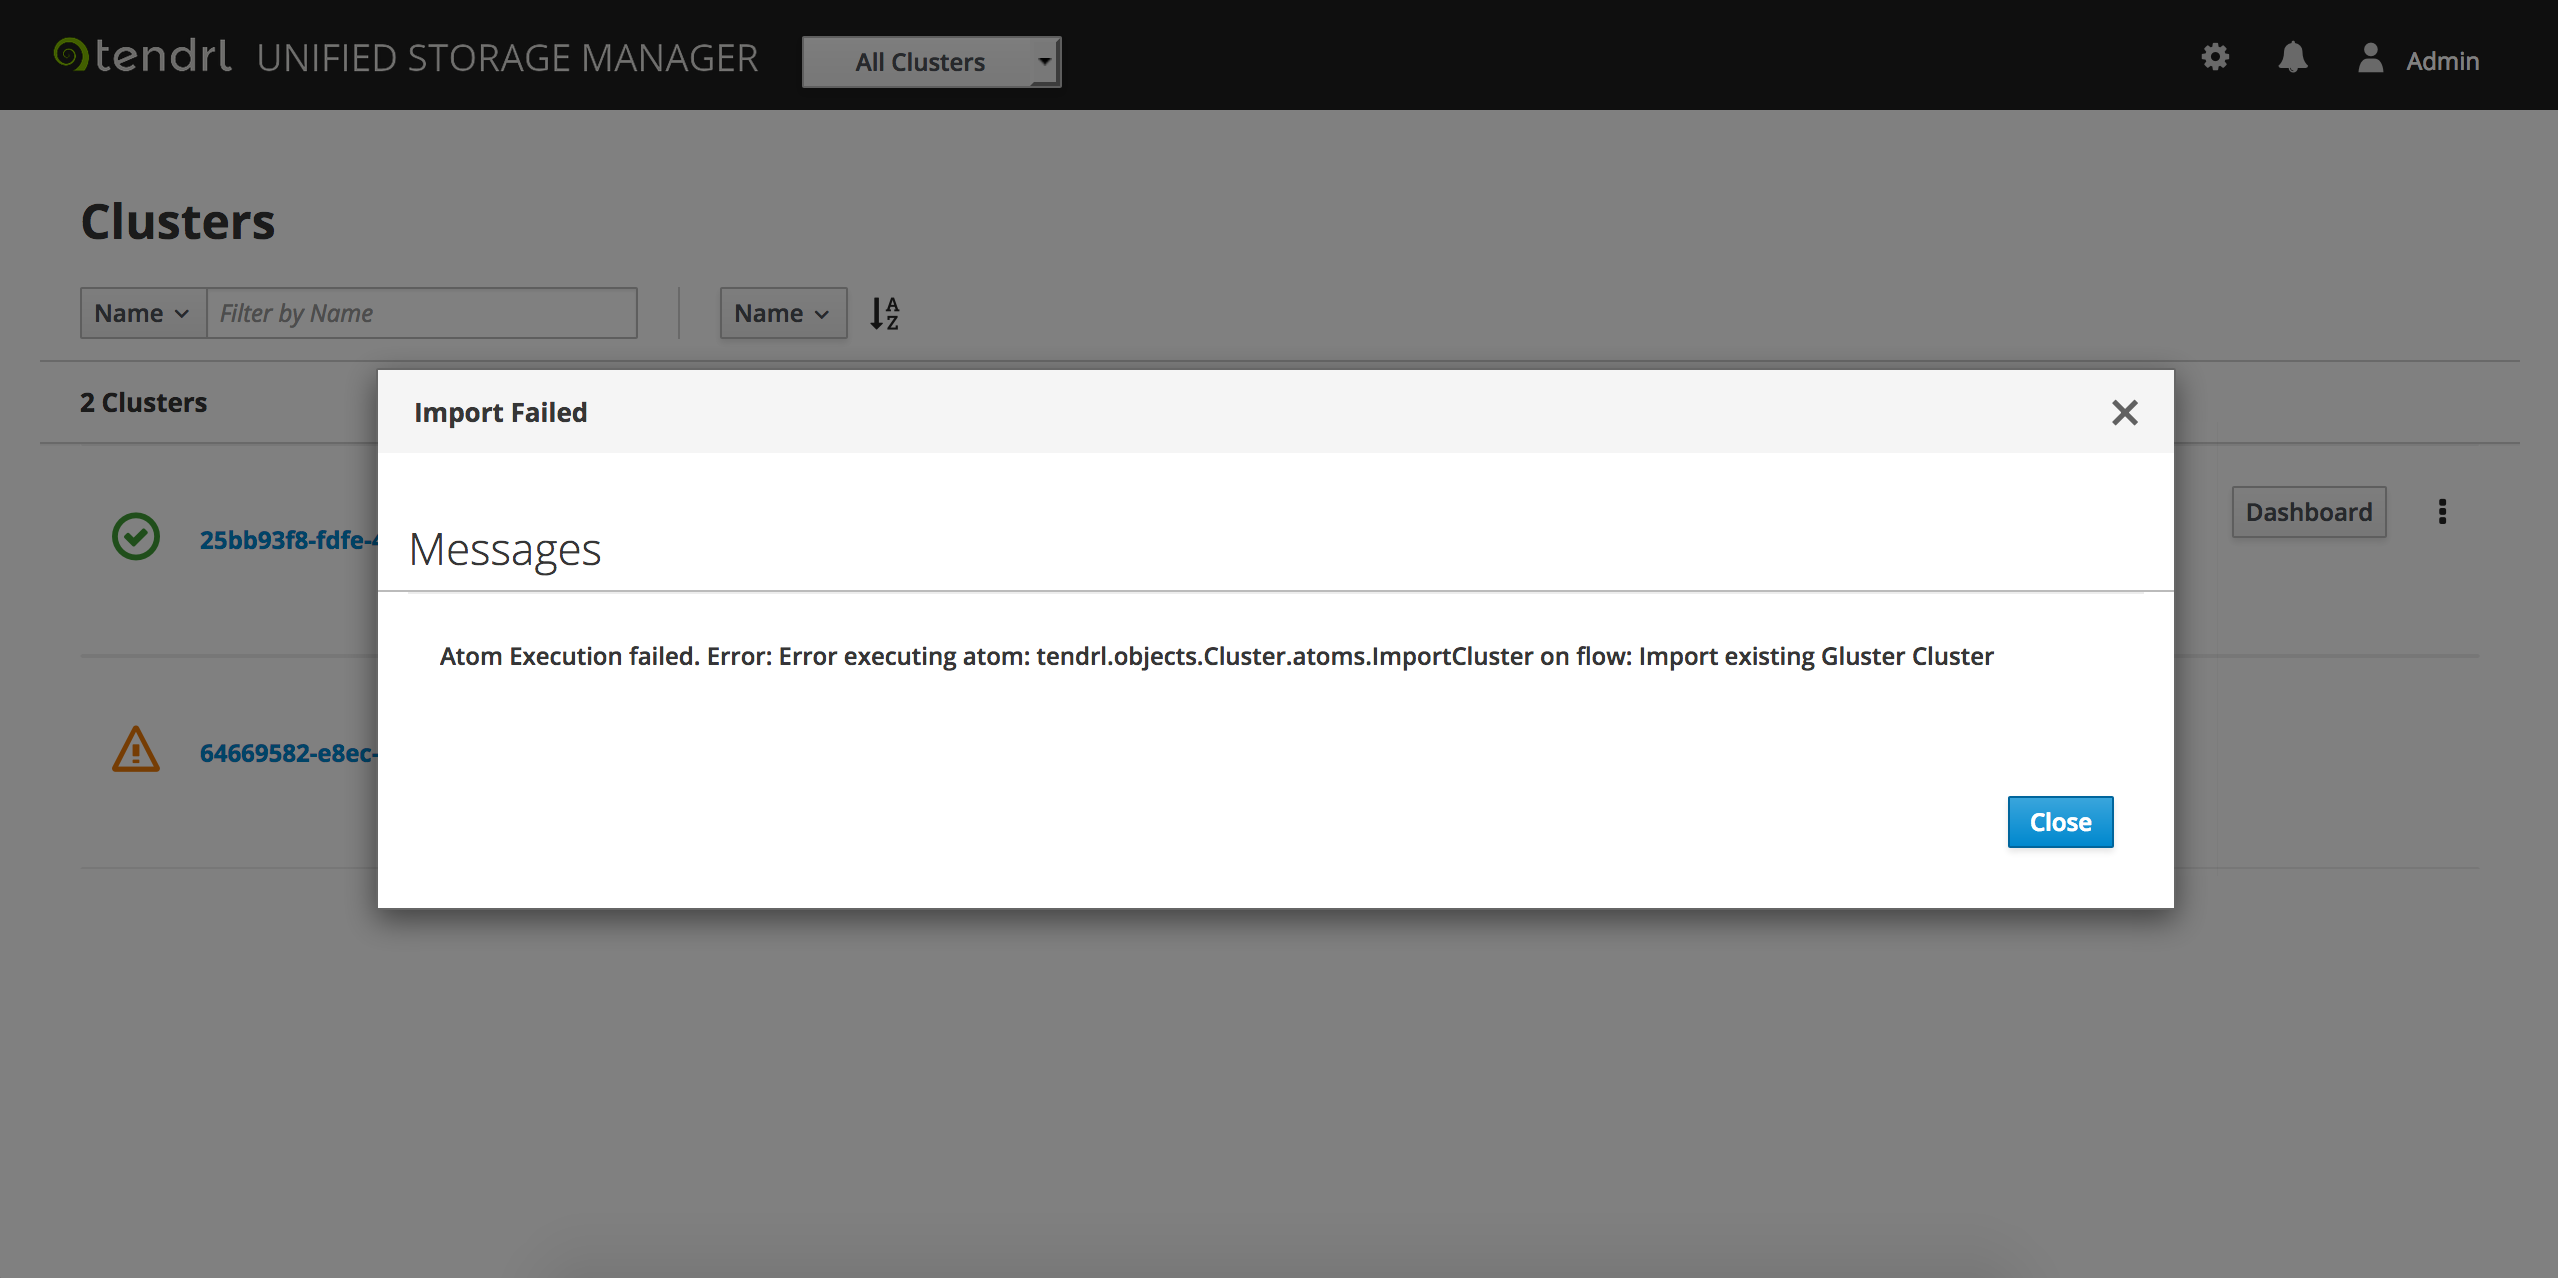Open cluster link 64669582-e8ec
2558x1278 pixels.
tap(288, 753)
